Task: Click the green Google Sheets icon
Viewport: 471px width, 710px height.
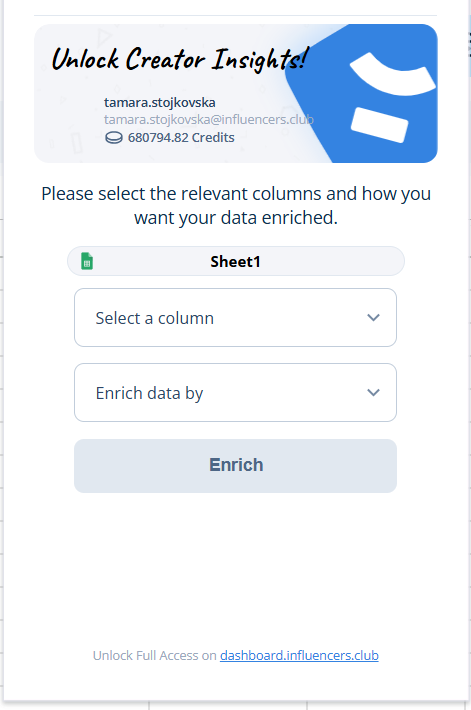Action: pyautogui.click(x=87, y=261)
